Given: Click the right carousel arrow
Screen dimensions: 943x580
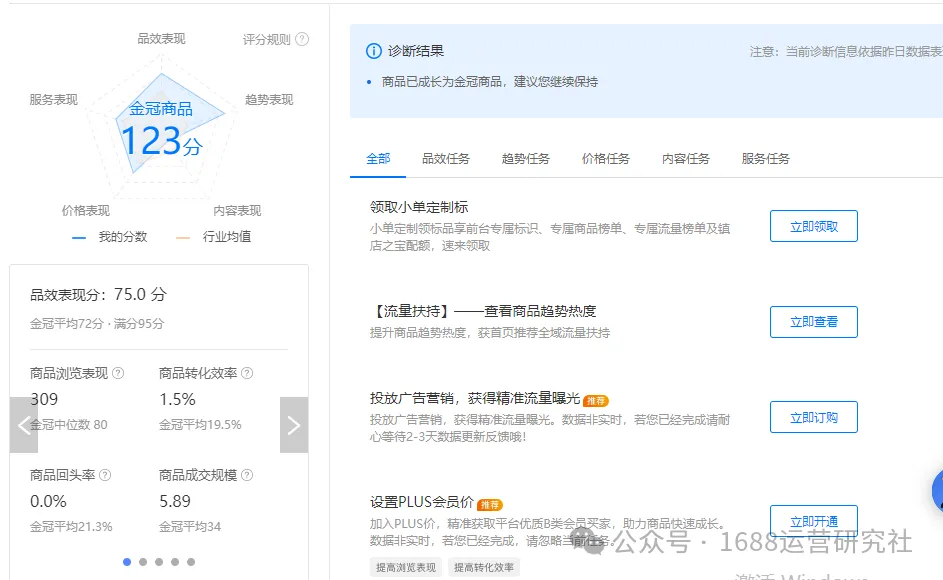Looking at the screenshot, I should pyautogui.click(x=293, y=425).
